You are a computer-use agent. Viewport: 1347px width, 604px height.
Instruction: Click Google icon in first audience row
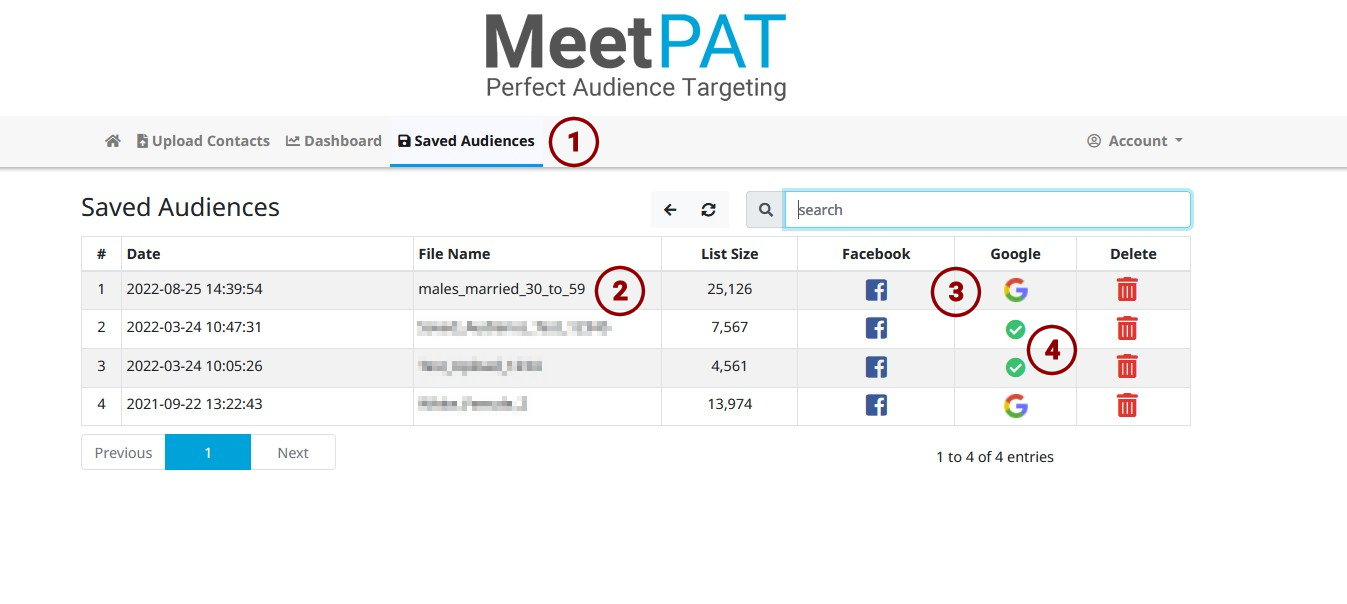click(1015, 290)
